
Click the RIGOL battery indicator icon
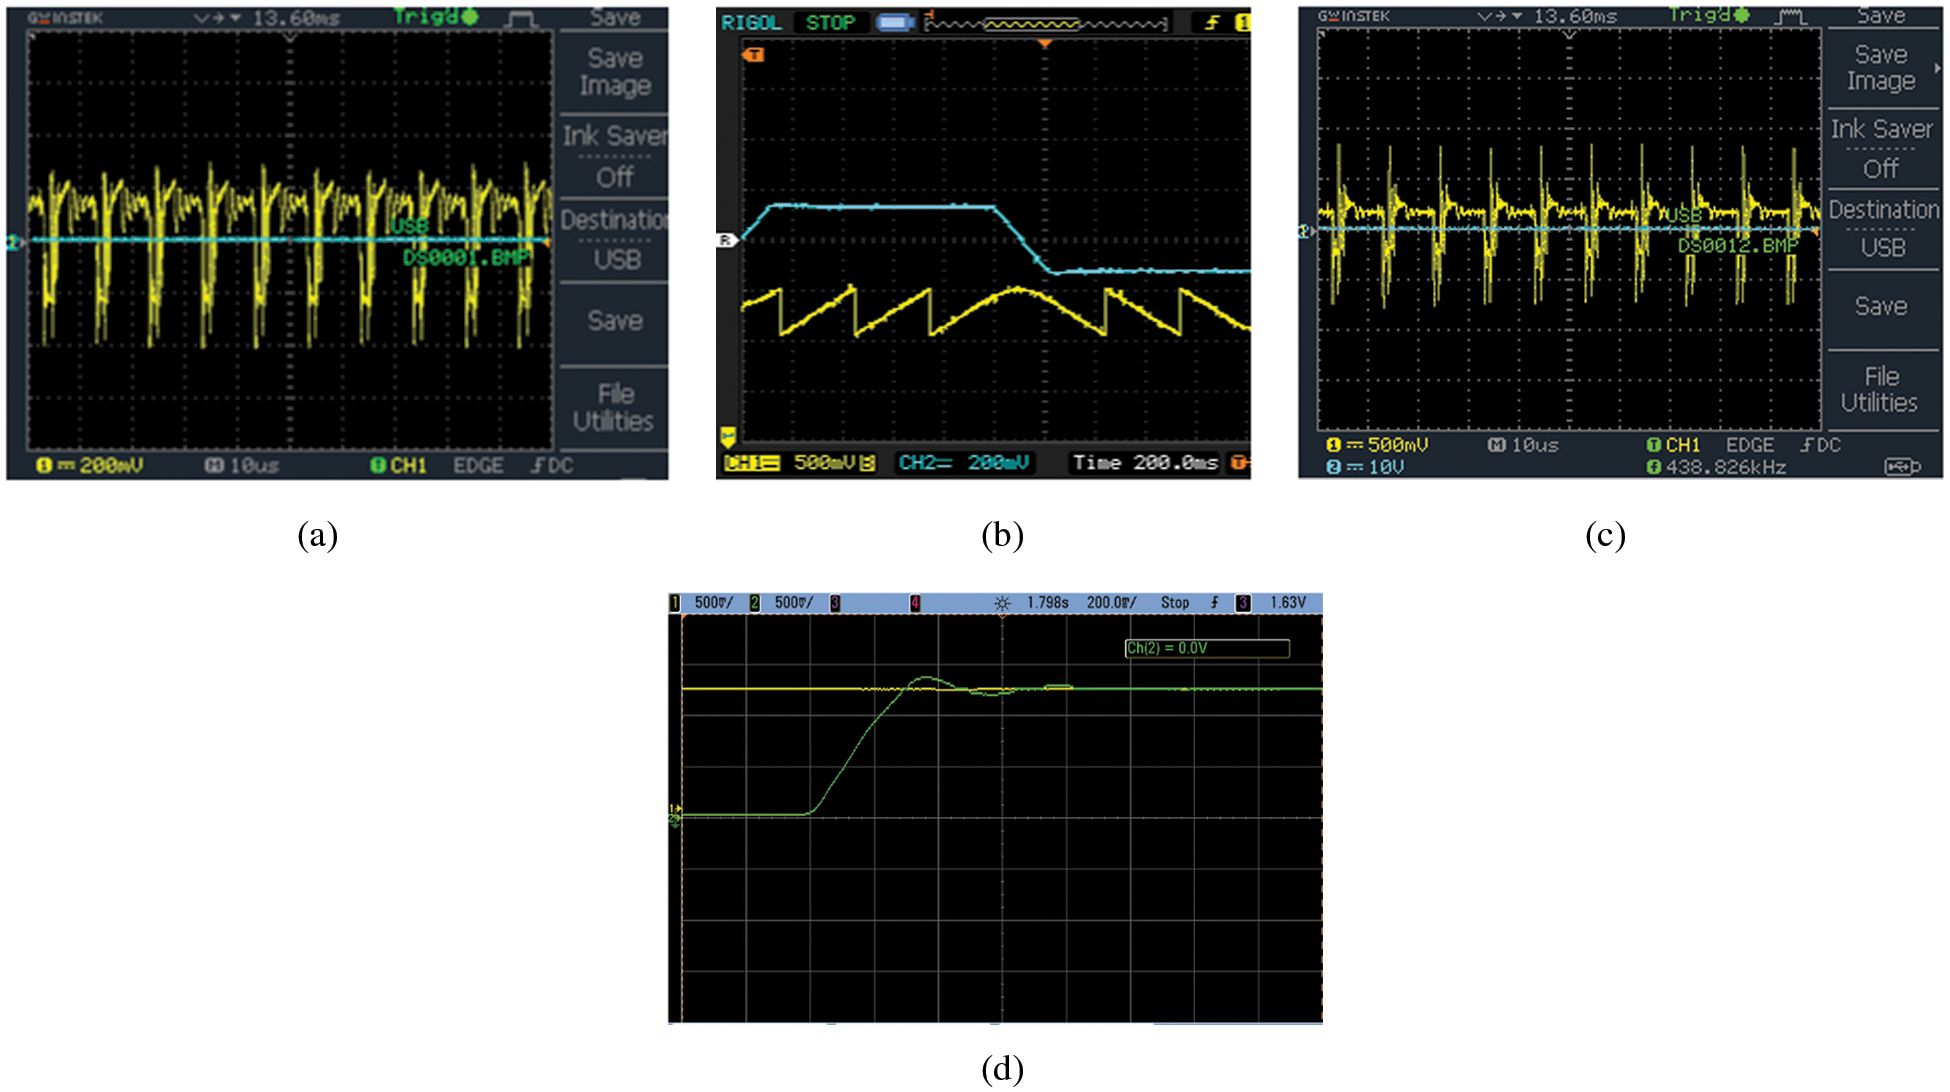click(x=895, y=22)
